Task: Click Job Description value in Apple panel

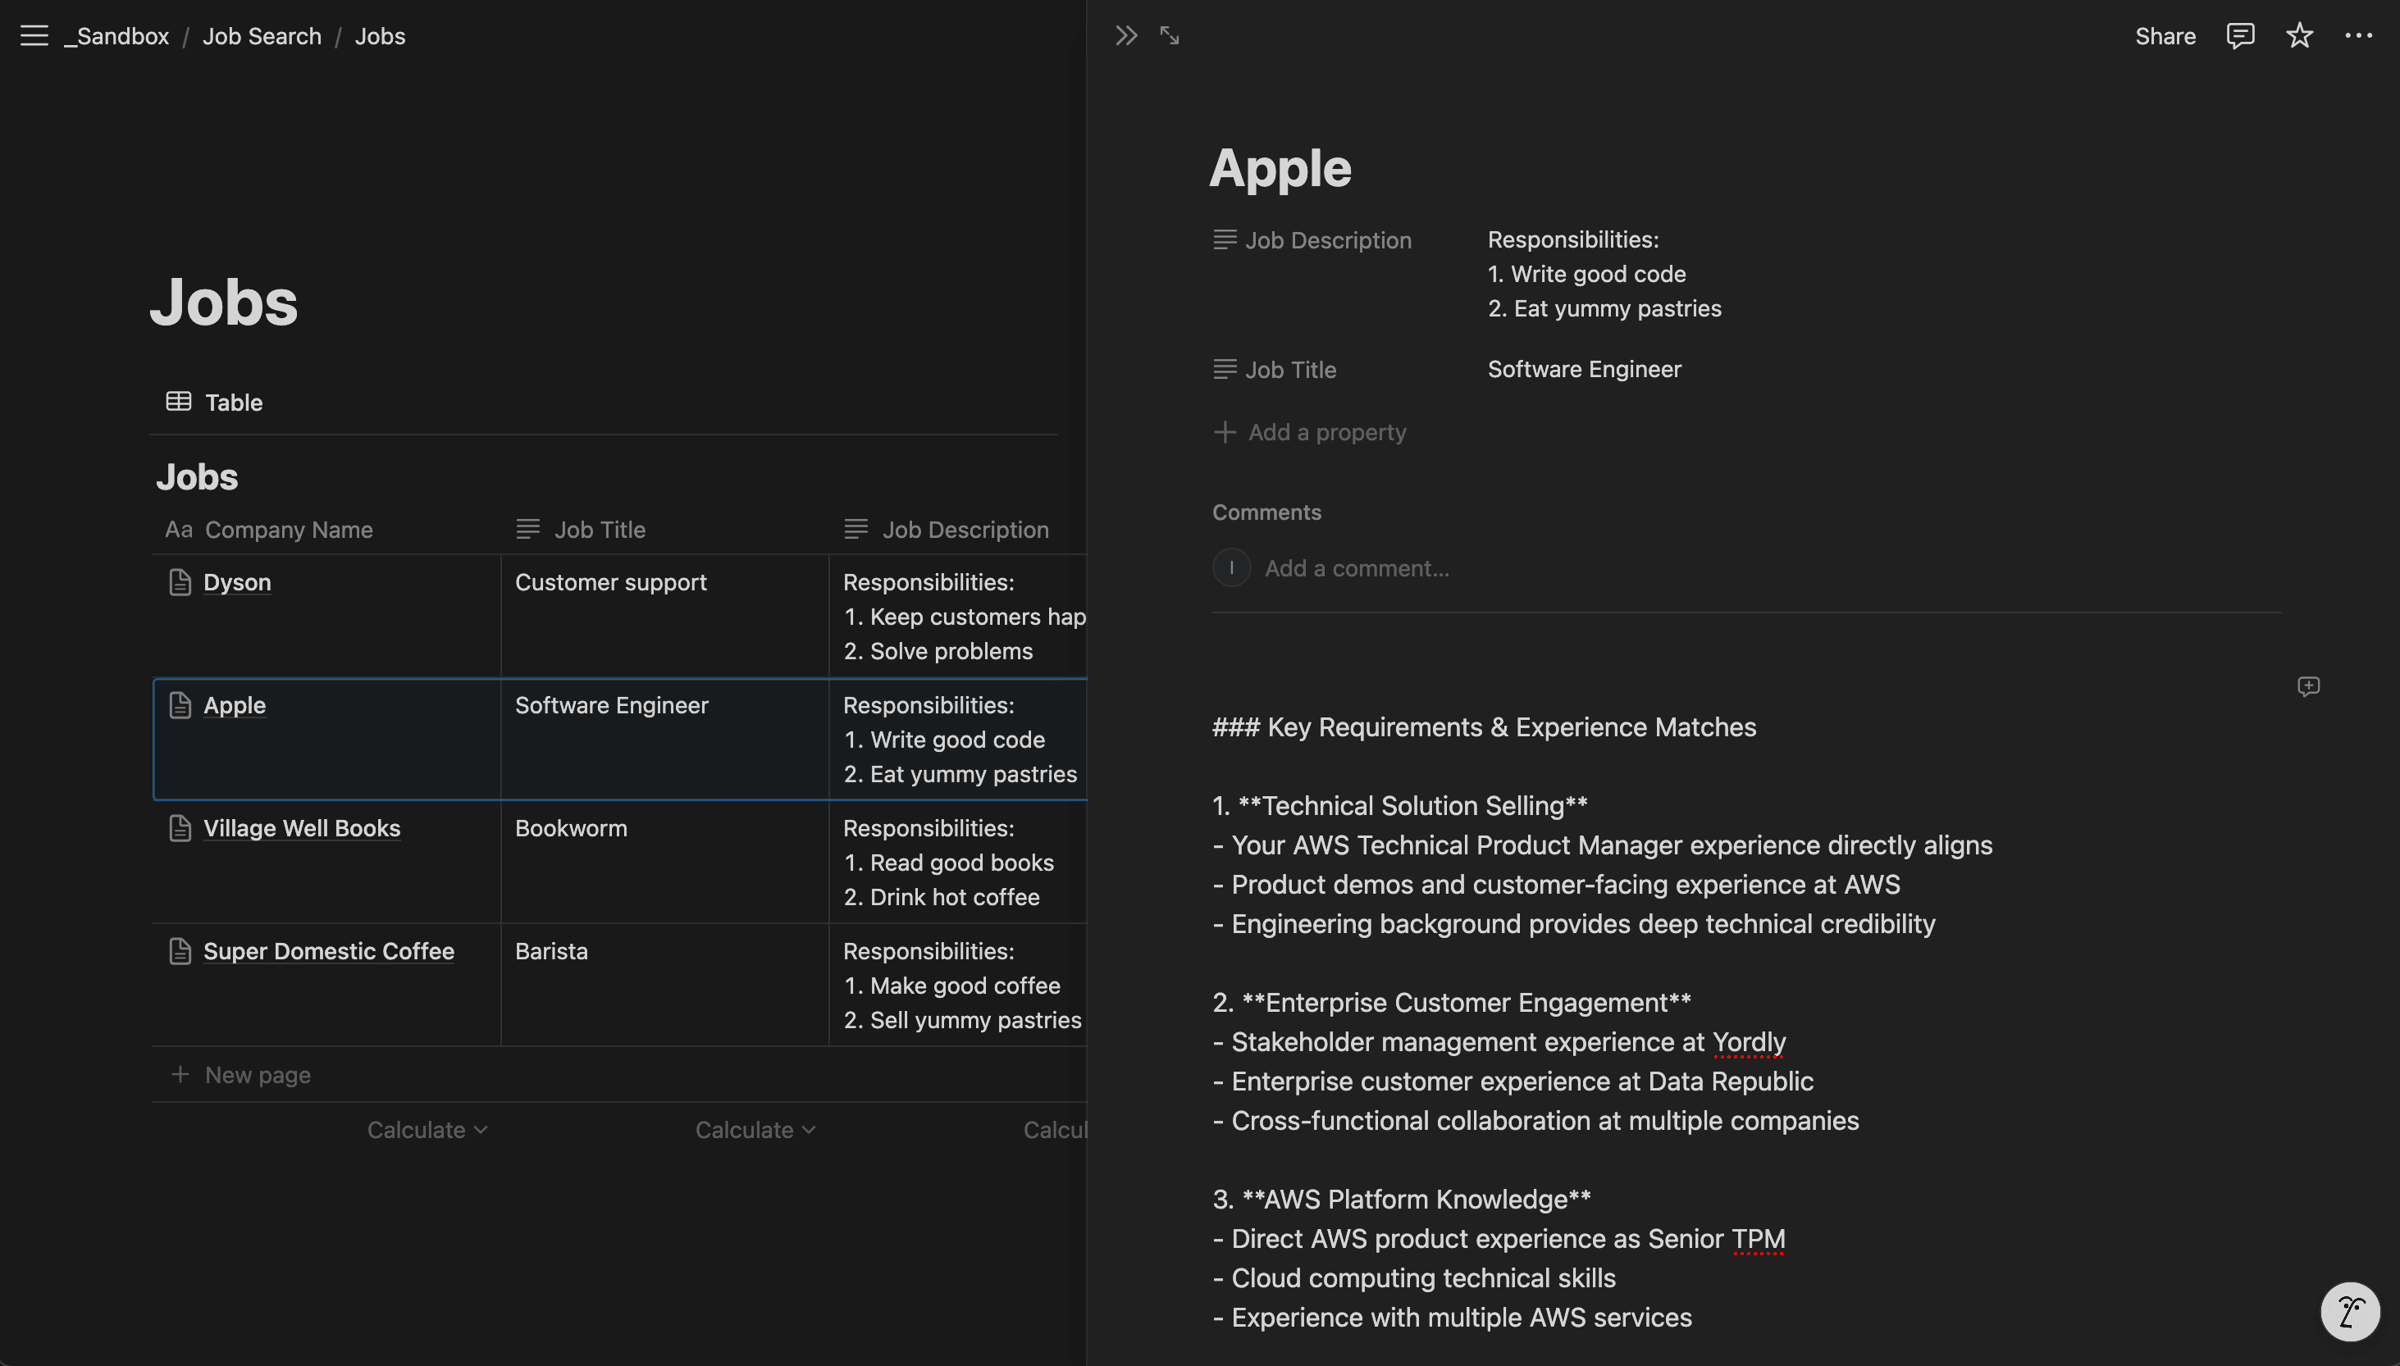Action: (x=1604, y=274)
